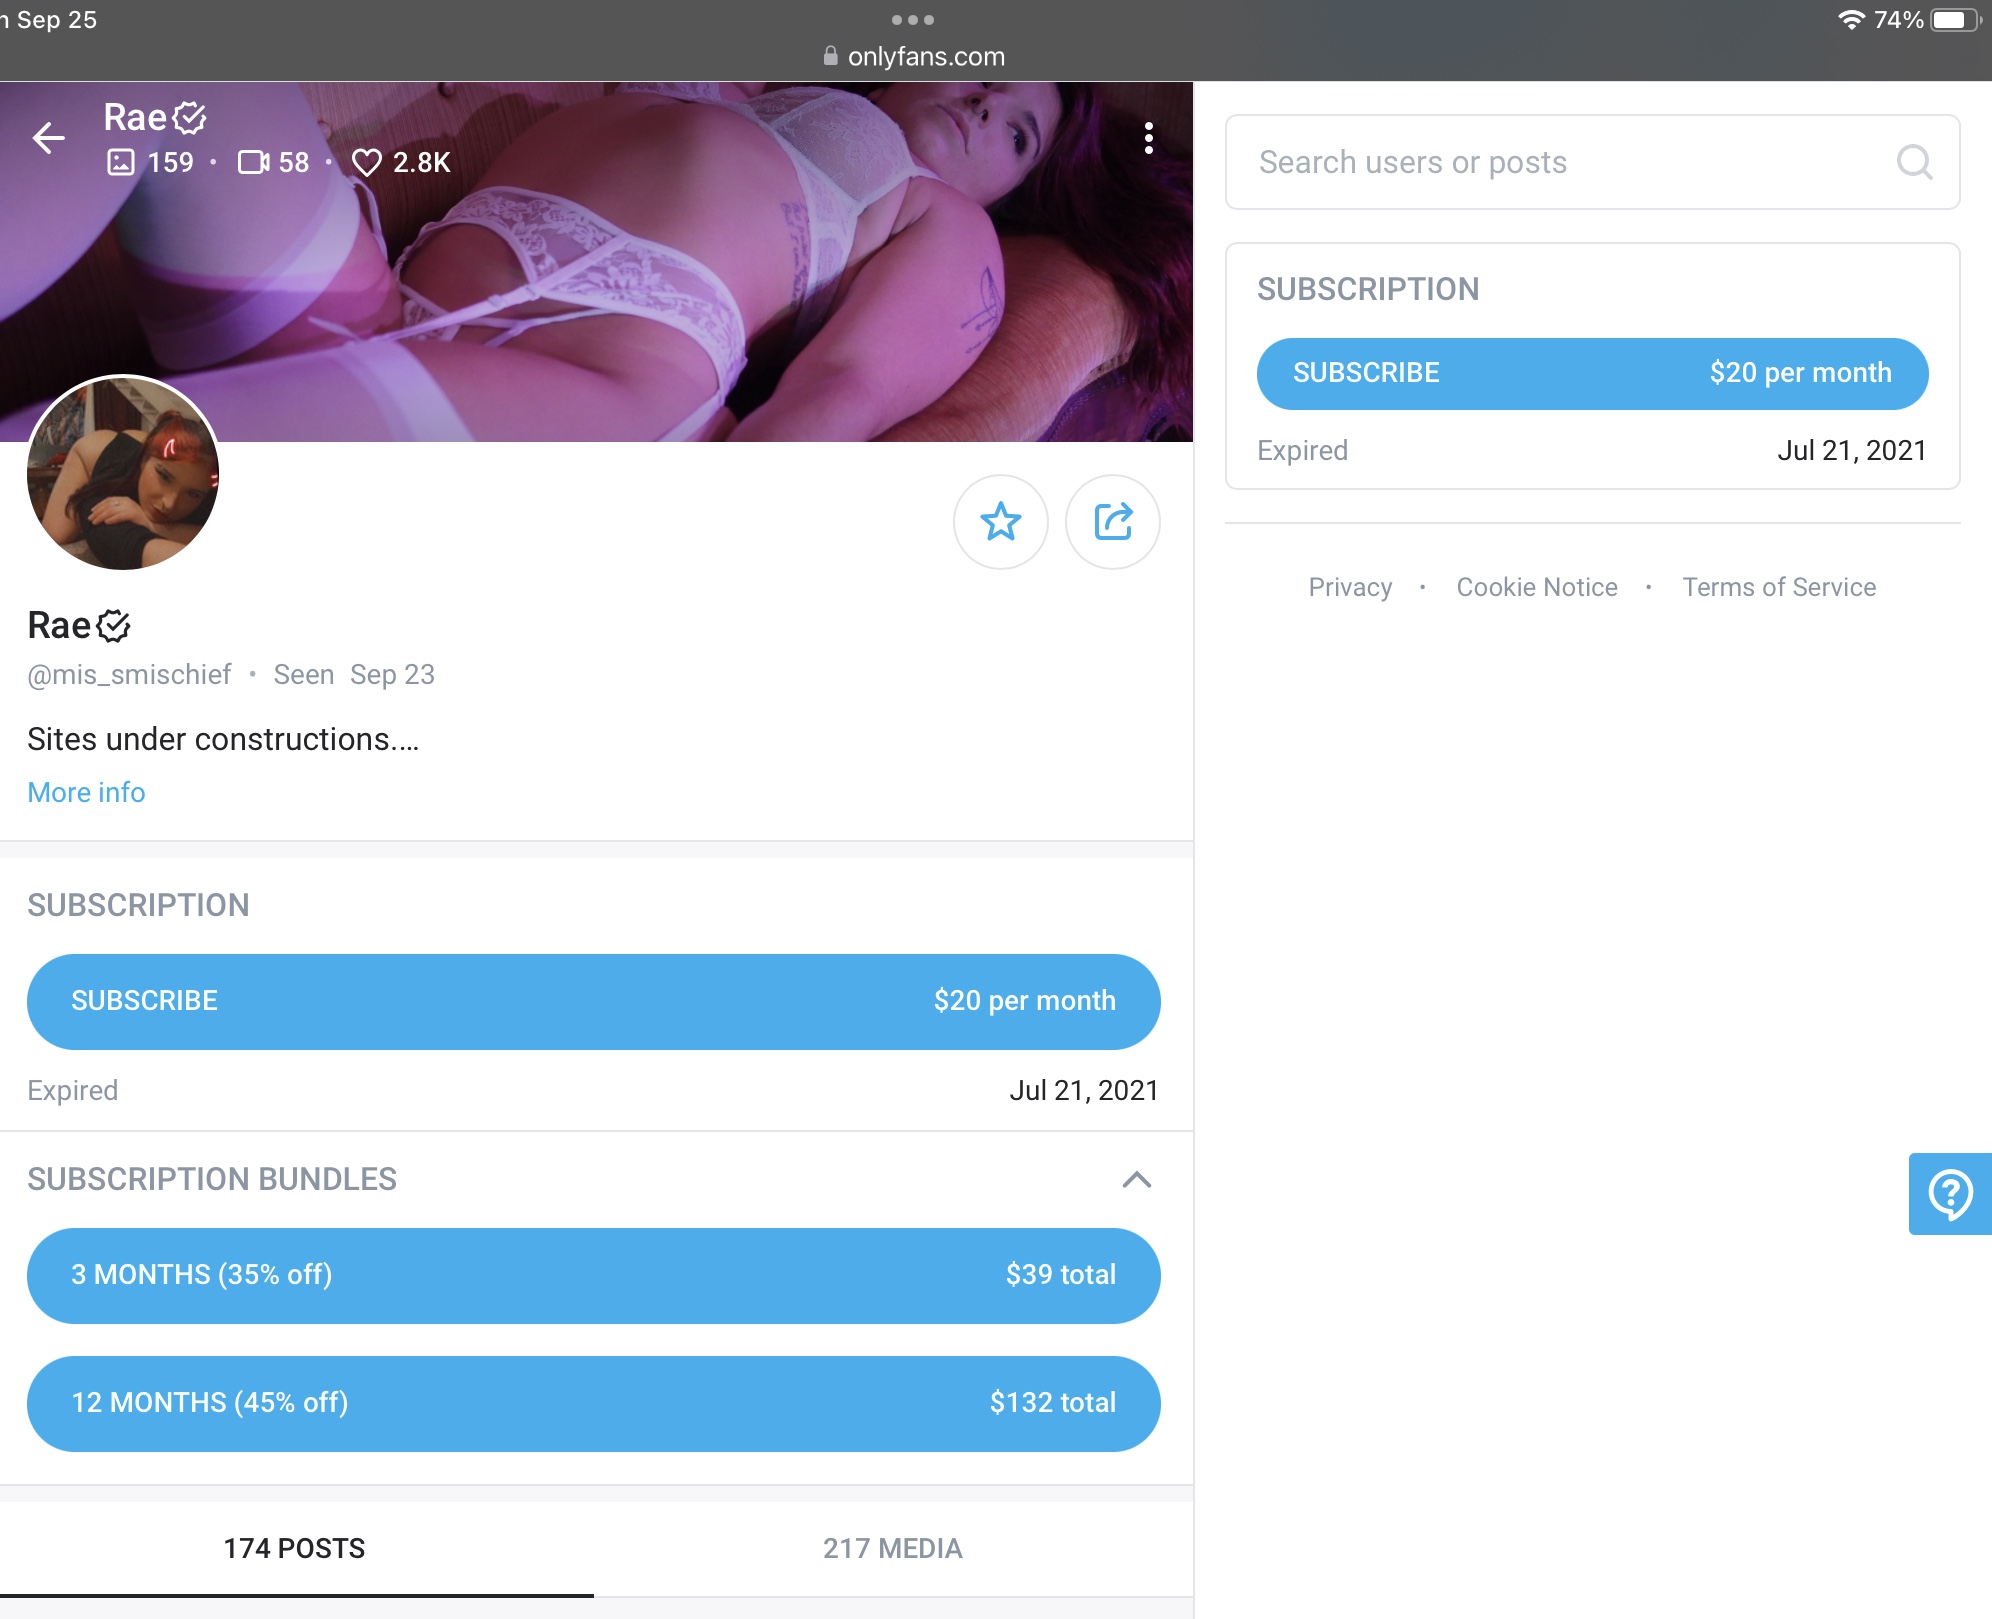Screen dimensions: 1992x1619
Task: Click the photo count icon in header
Action: pyautogui.click(x=121, y=162)
